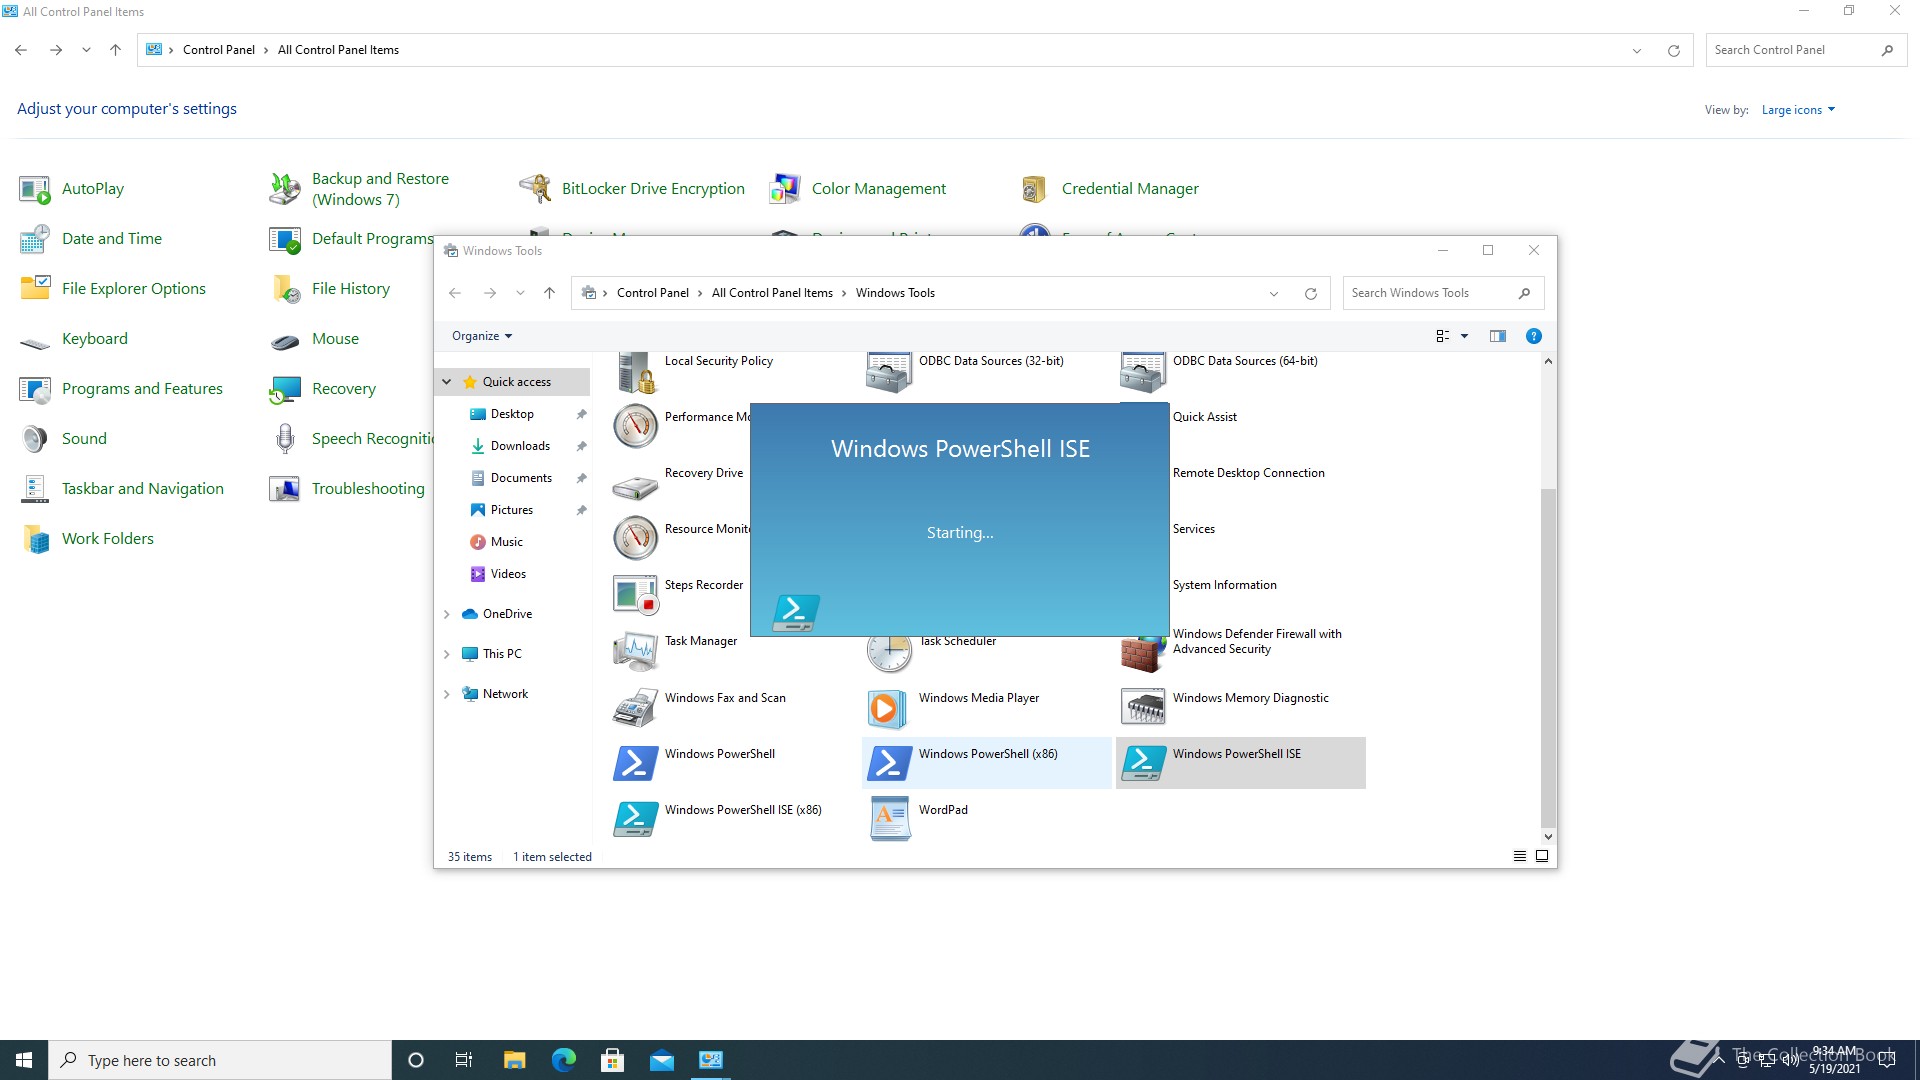Launch the Steps Recorder icon

[636, 595]
